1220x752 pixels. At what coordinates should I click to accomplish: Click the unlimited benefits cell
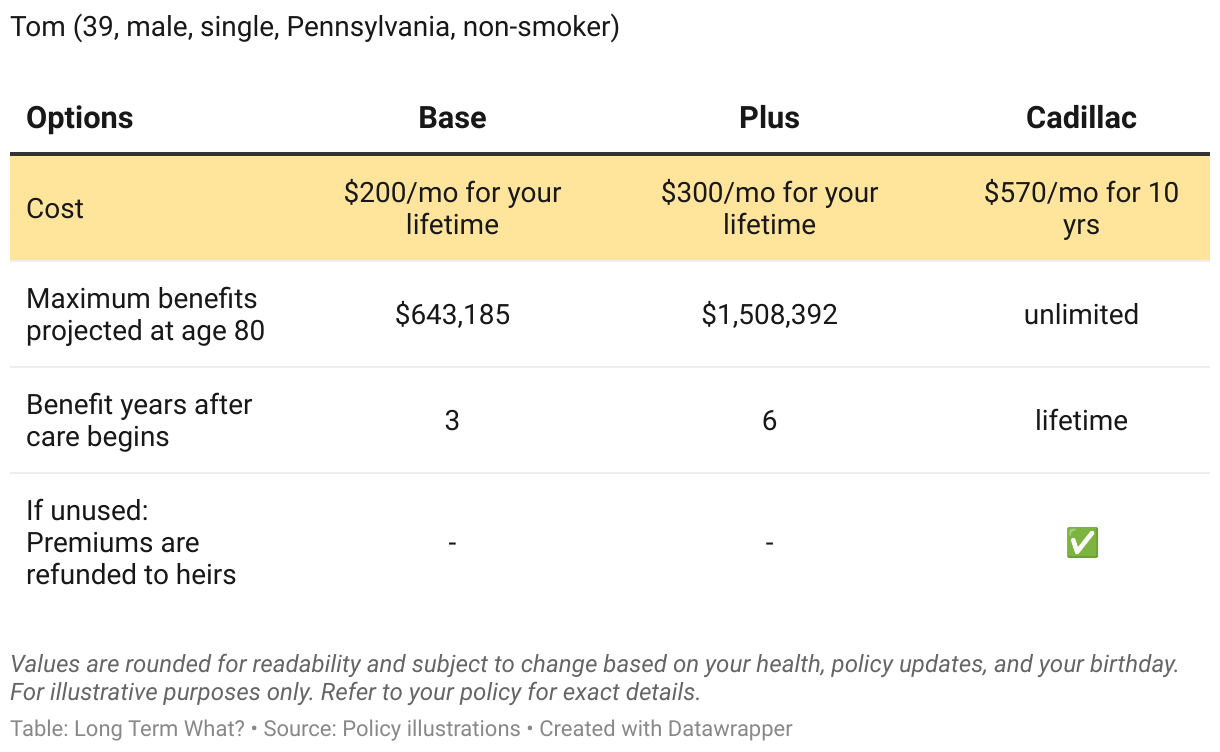point(1081,315)
